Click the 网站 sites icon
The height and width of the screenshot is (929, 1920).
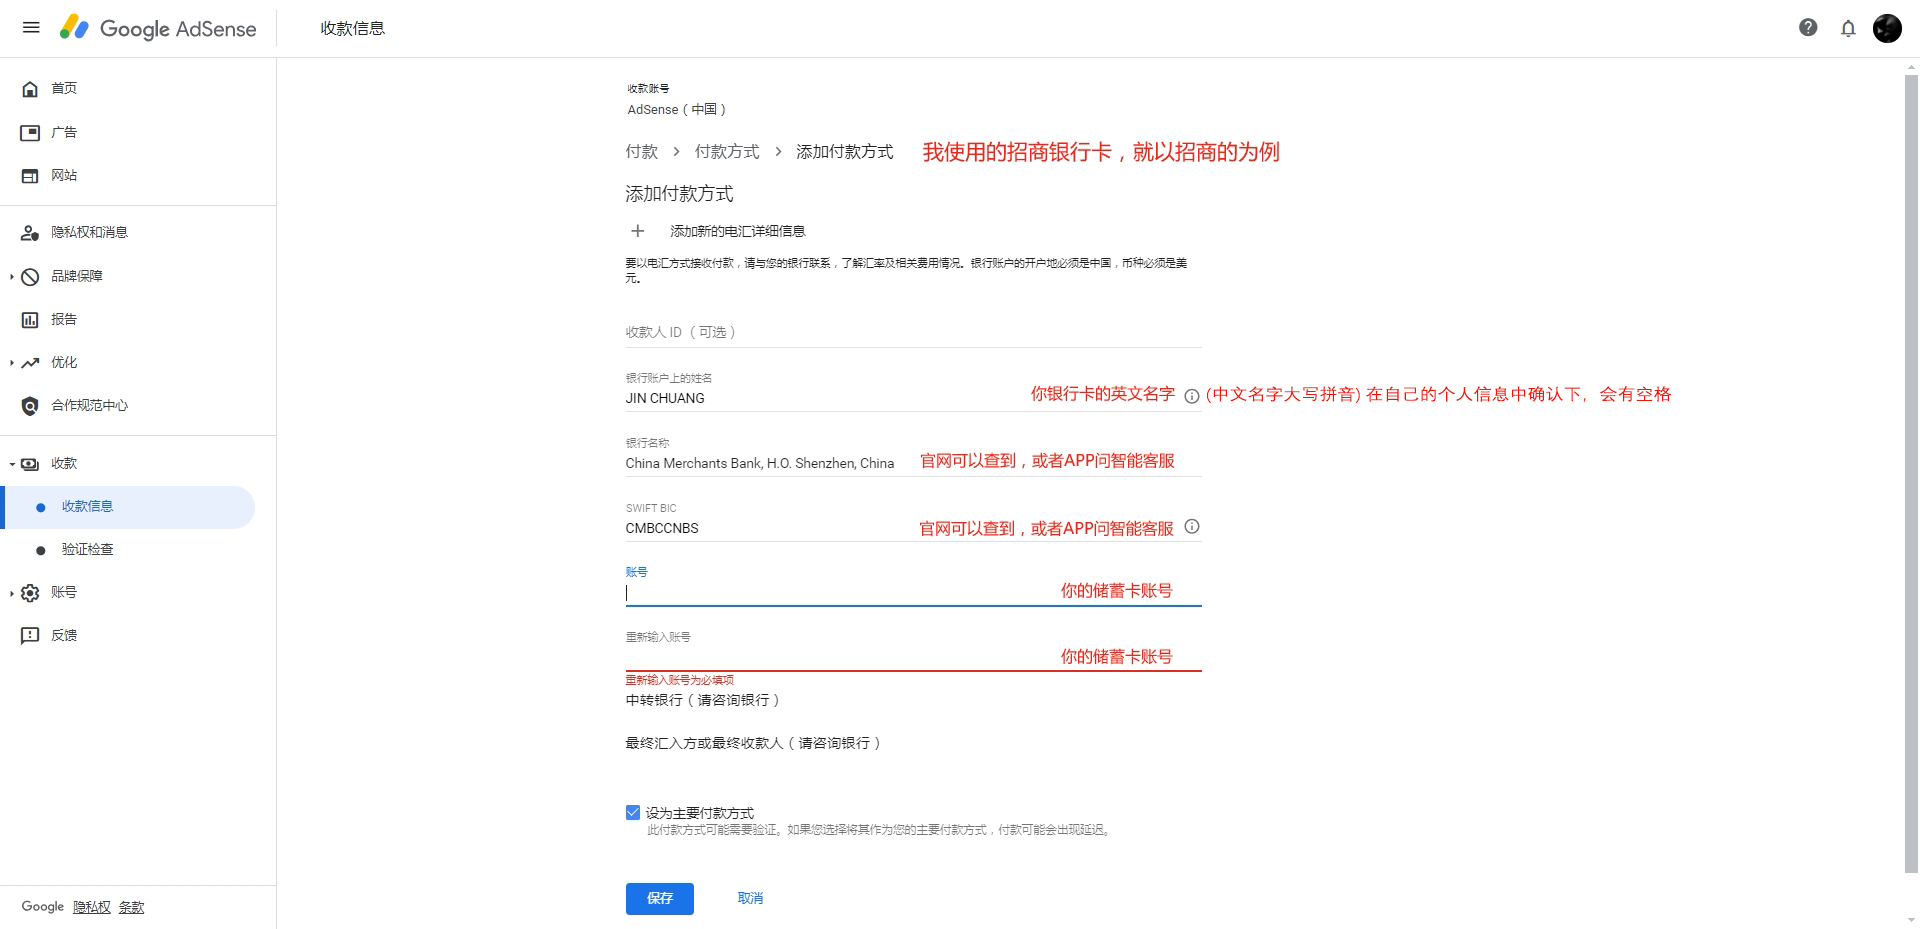click(x=30, y=175)
